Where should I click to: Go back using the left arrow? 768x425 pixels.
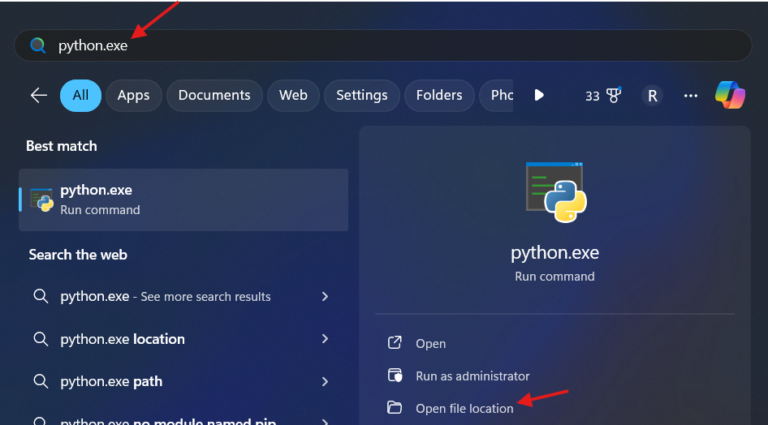point(39,95)
